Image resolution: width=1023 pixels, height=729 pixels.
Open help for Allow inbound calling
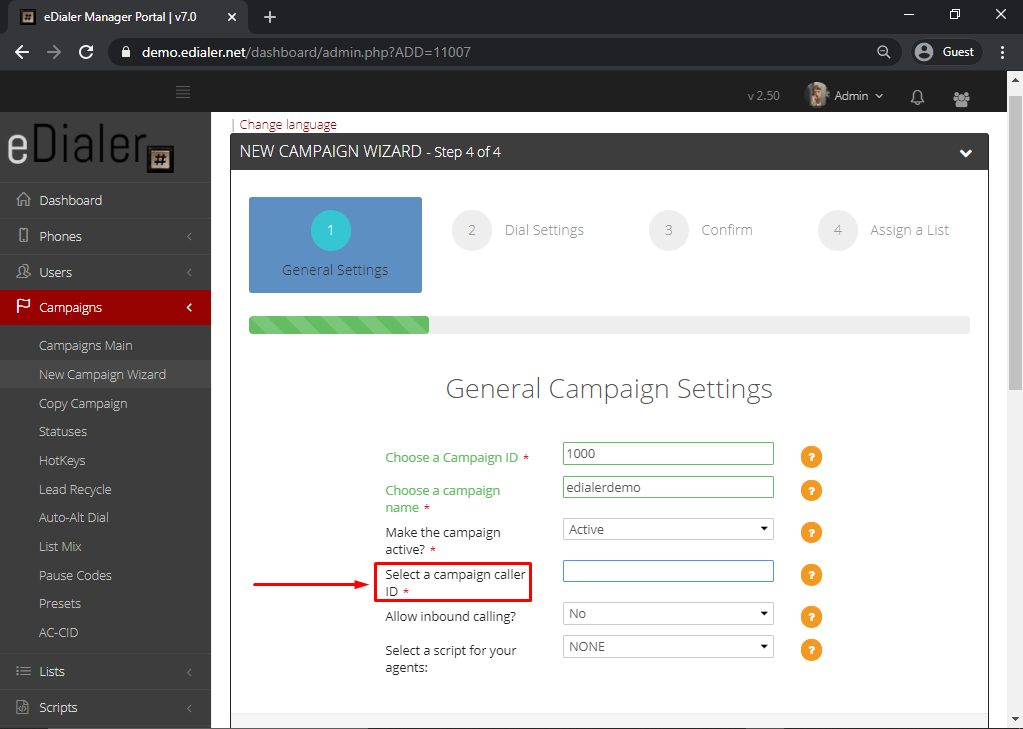(x=811, y=617)
